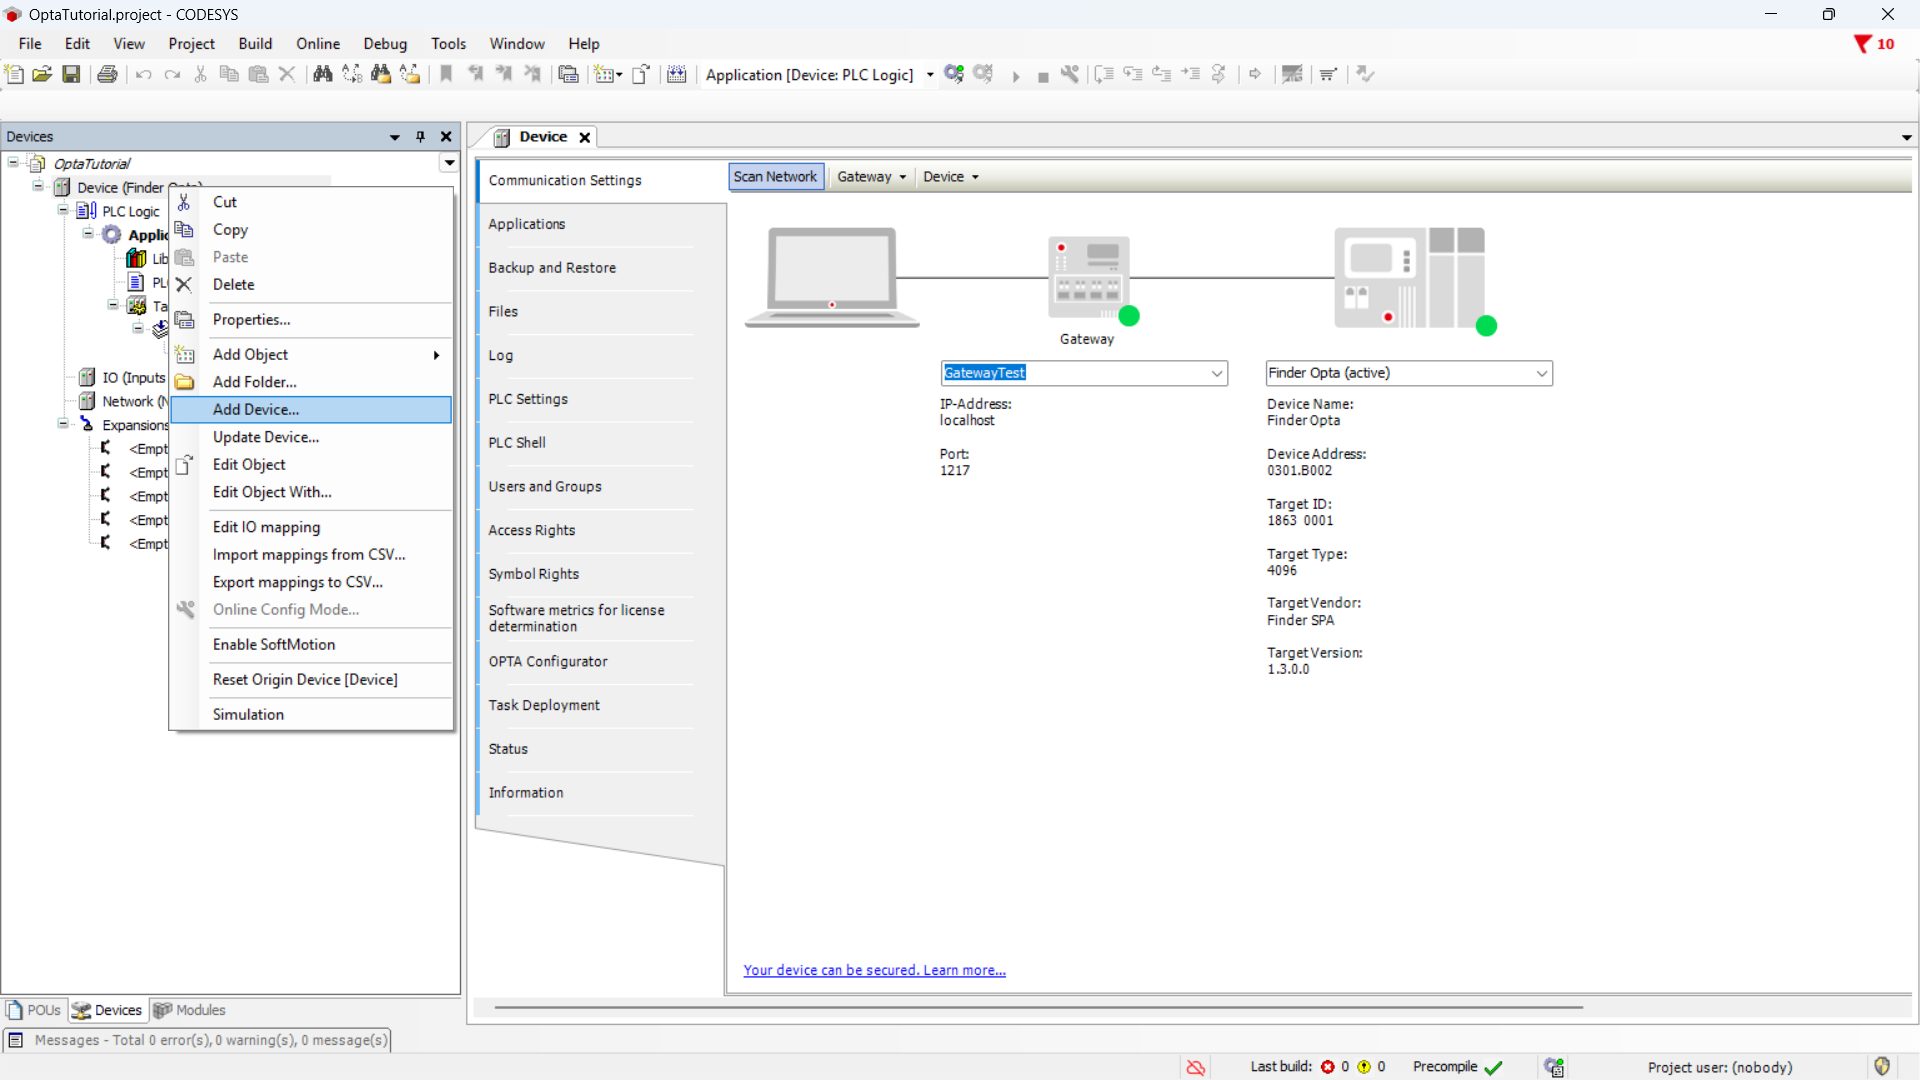
Task: Click the Open project folder icon
Action: tap(42, 74)
